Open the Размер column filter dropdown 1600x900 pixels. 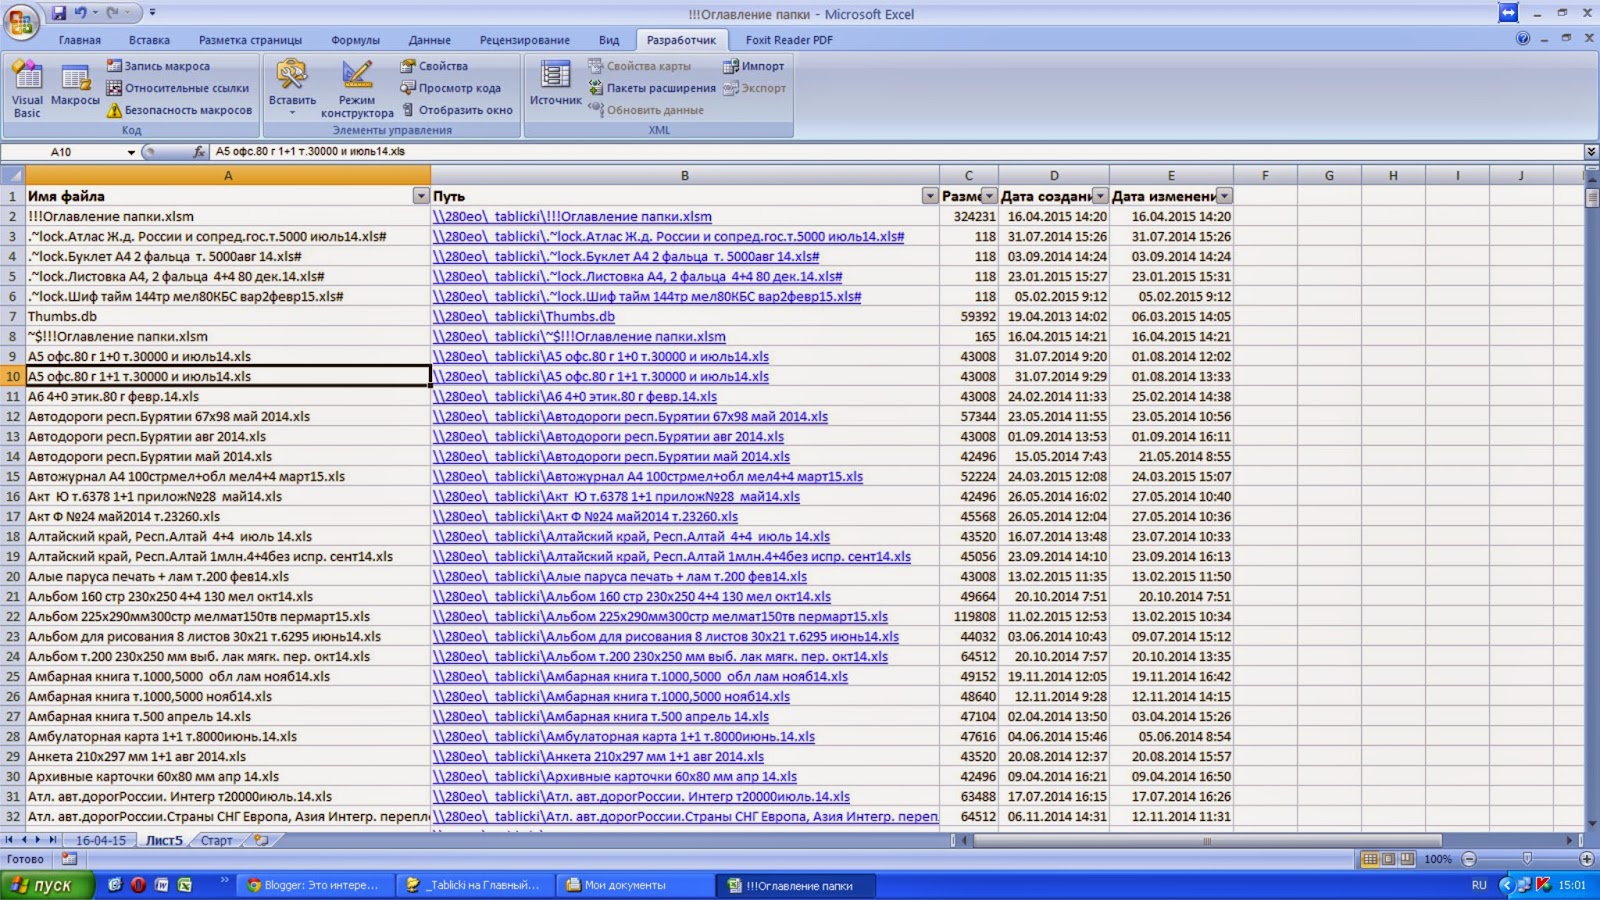point(989,196)
